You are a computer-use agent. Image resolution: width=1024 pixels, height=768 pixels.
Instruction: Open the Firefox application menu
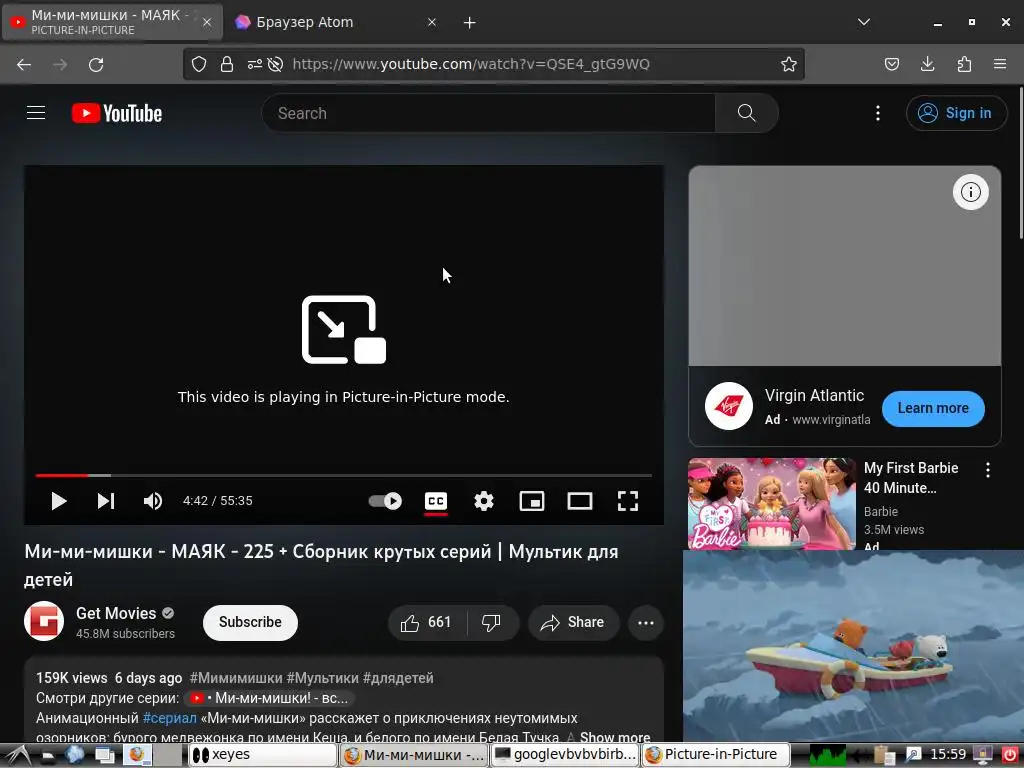[x=1000, y=64]
